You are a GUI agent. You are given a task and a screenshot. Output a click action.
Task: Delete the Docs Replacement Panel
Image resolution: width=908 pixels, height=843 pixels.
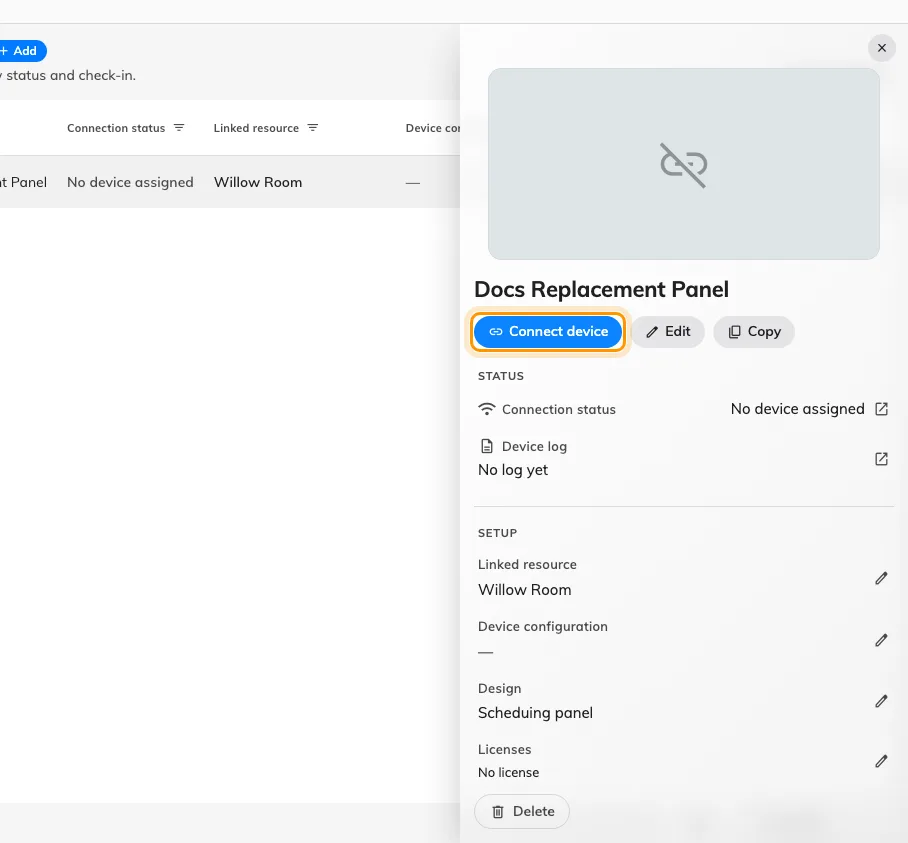pyautogui.click(x=522, y=811)
